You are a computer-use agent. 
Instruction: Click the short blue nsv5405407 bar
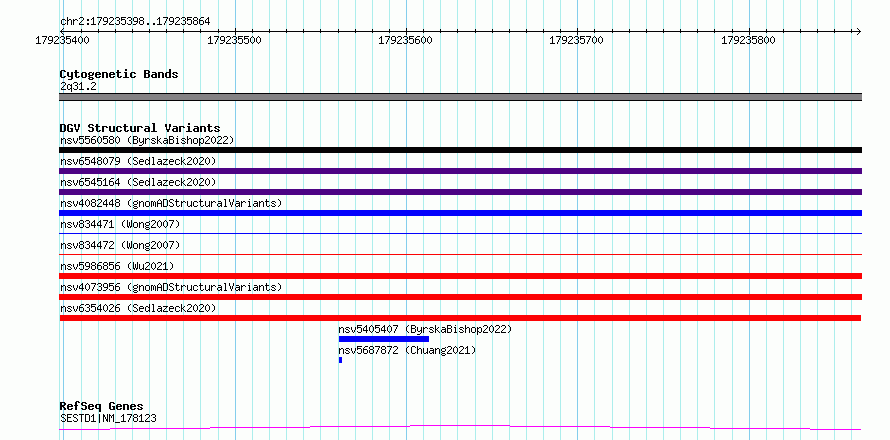tap(384, 339)
